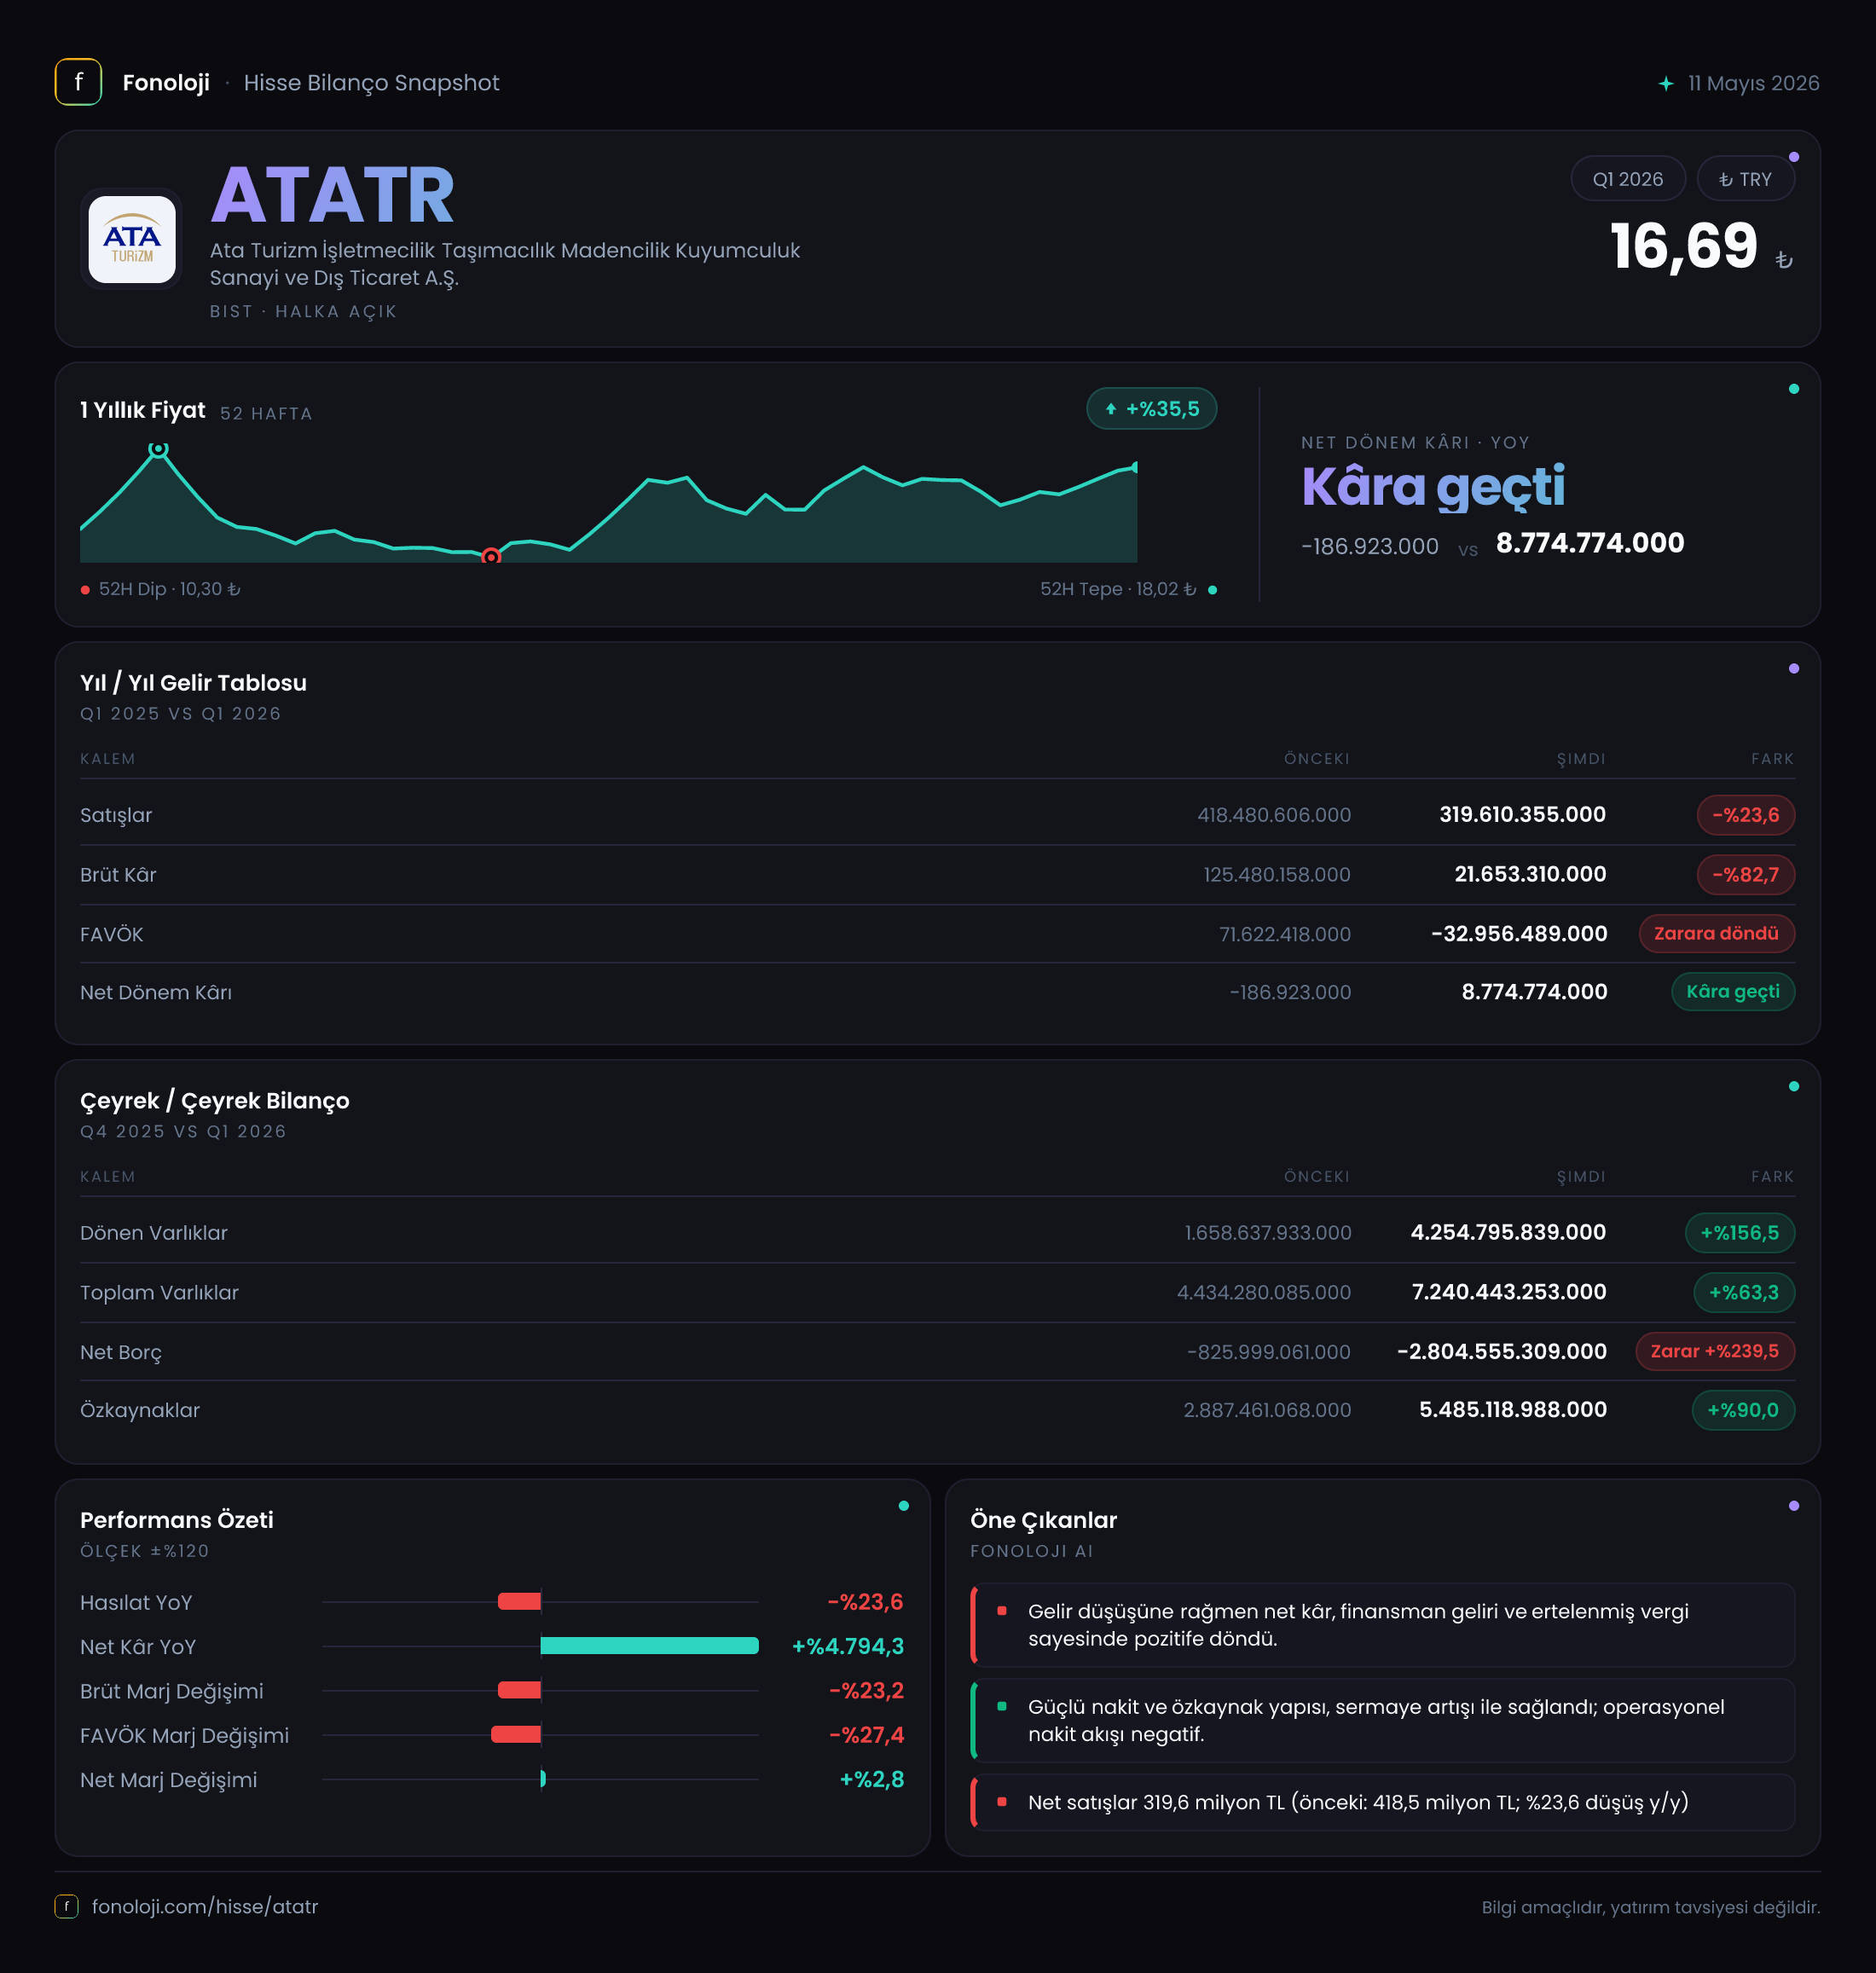Click the purple dot on Gelir Tablosu card
The height and width of the screenshot is (1973, 1876).
tap(1794, 668)
